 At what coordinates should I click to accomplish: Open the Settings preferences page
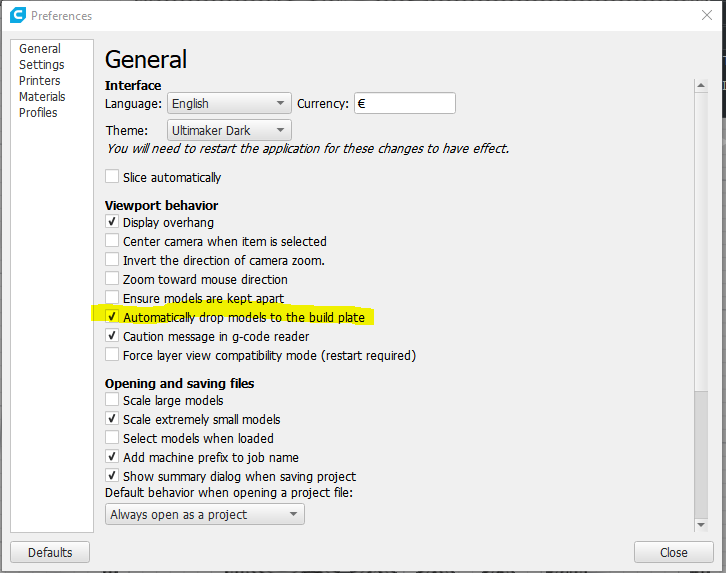tap(42, 65)
